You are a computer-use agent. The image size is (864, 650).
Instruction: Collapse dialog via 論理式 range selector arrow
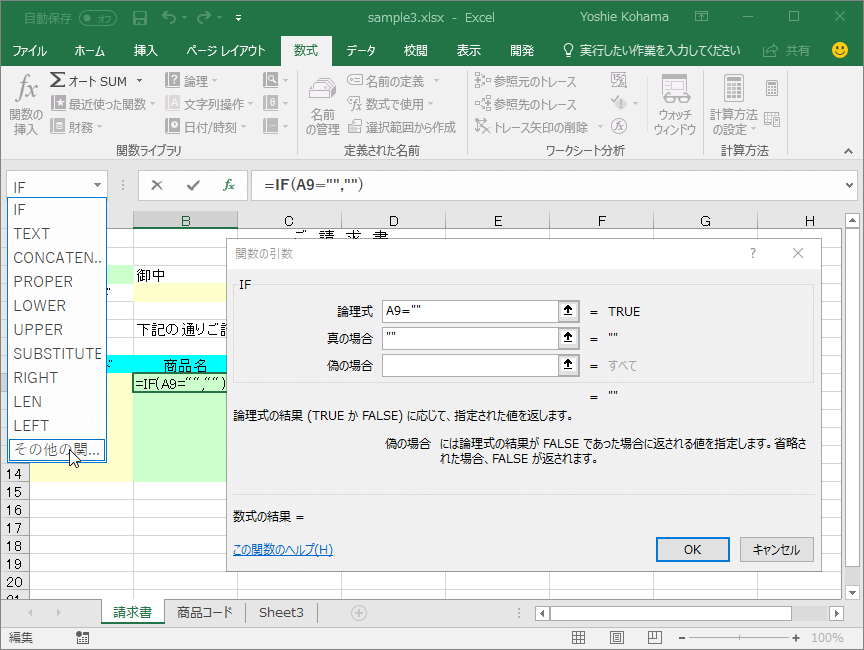[x=568, y=311]
